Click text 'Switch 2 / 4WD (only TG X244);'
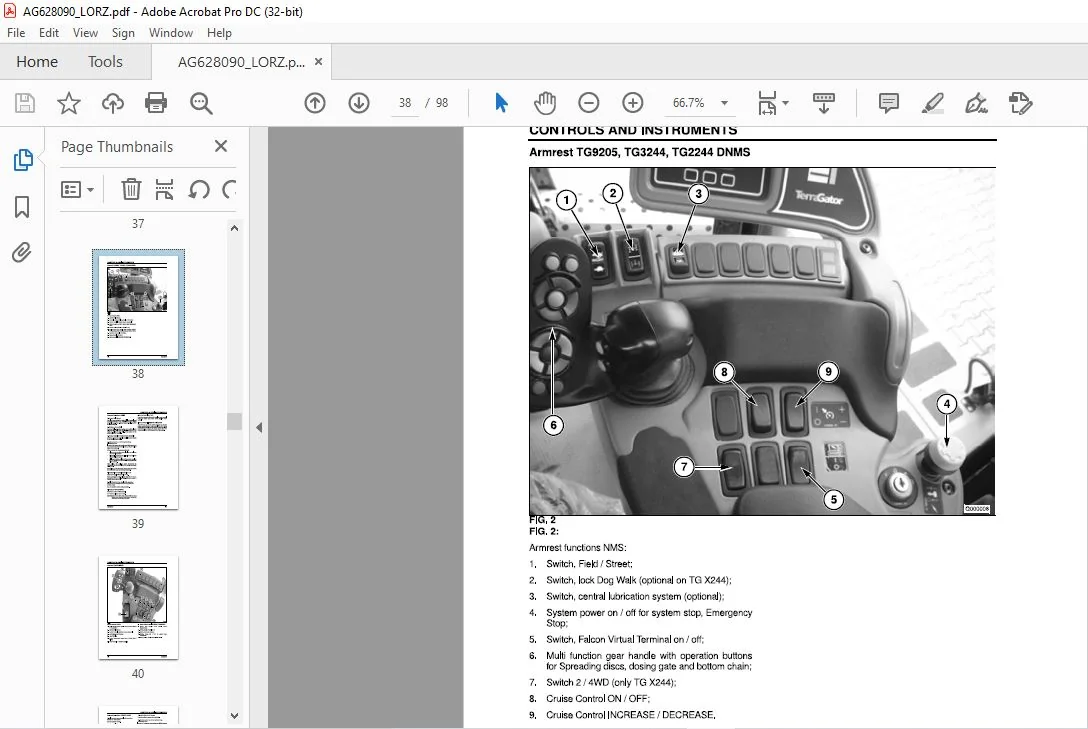This screenshot has width=1088, height=729. [x=611, y=683]
